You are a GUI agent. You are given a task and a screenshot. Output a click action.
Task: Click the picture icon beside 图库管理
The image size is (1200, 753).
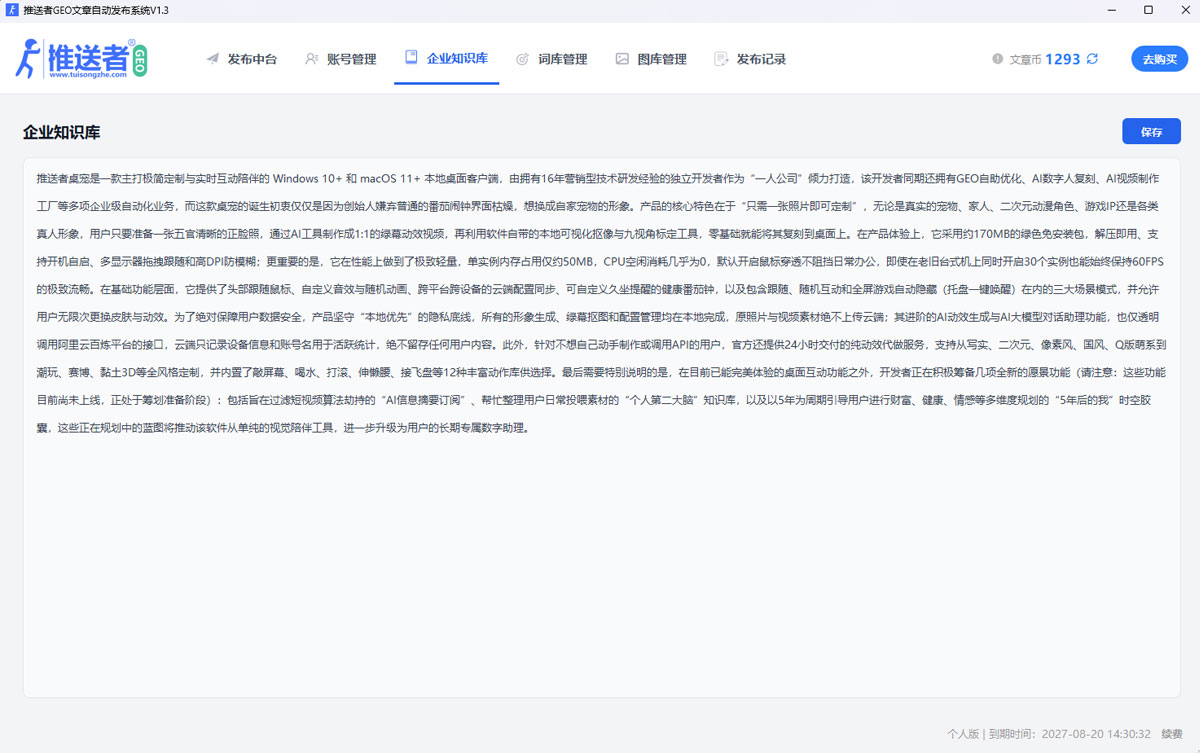tap(622, 59)
